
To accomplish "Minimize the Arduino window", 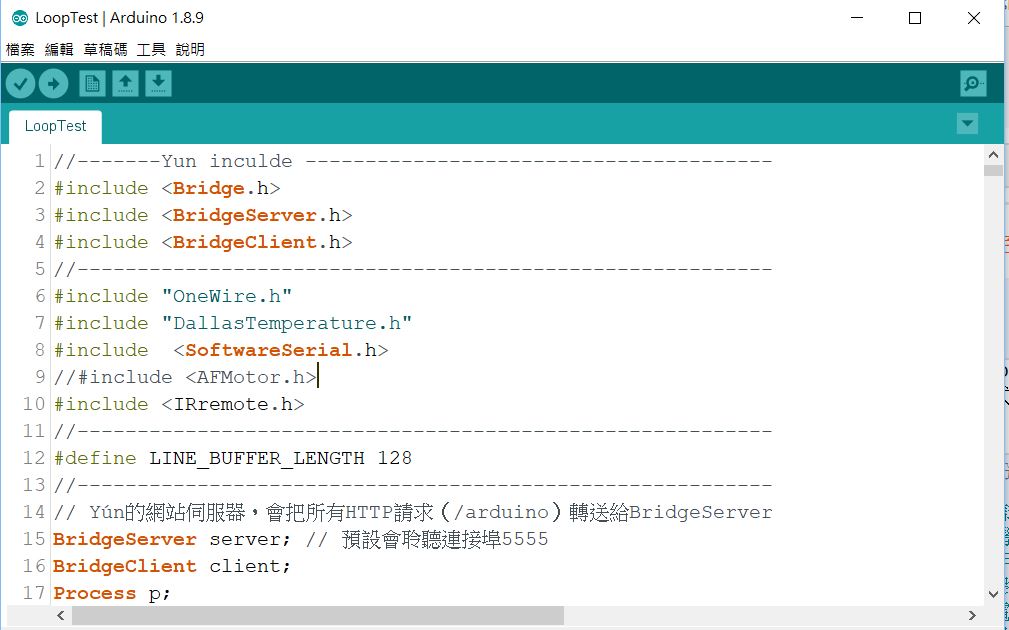I will coord(856,18).
